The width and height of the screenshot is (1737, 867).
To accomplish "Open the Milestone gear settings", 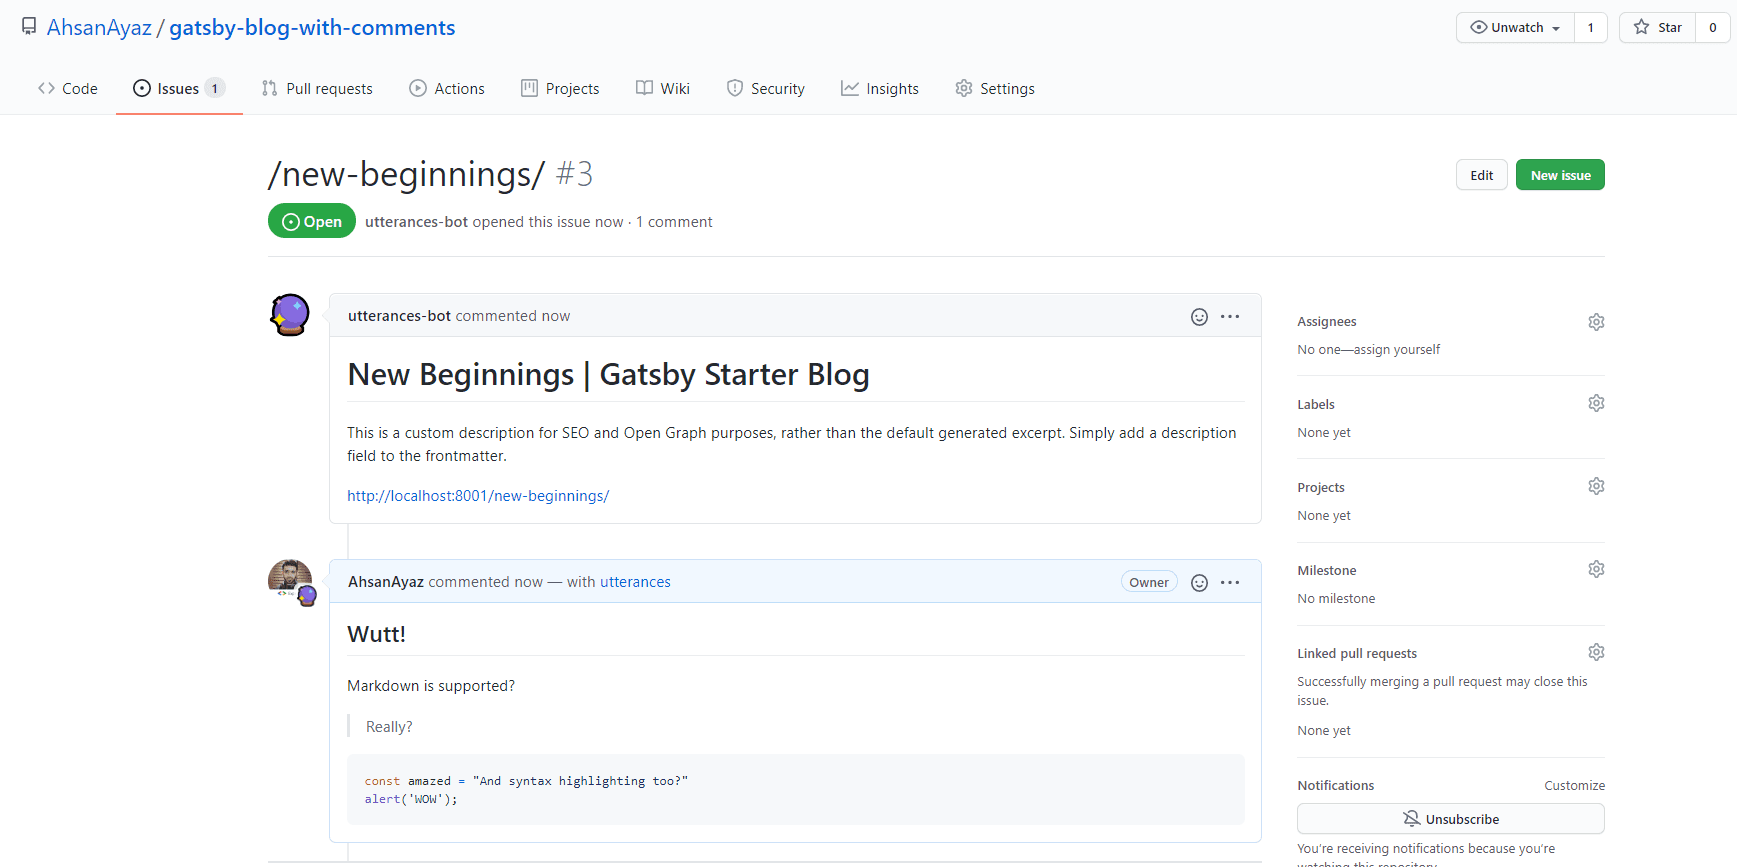I will click(1596, 569).
